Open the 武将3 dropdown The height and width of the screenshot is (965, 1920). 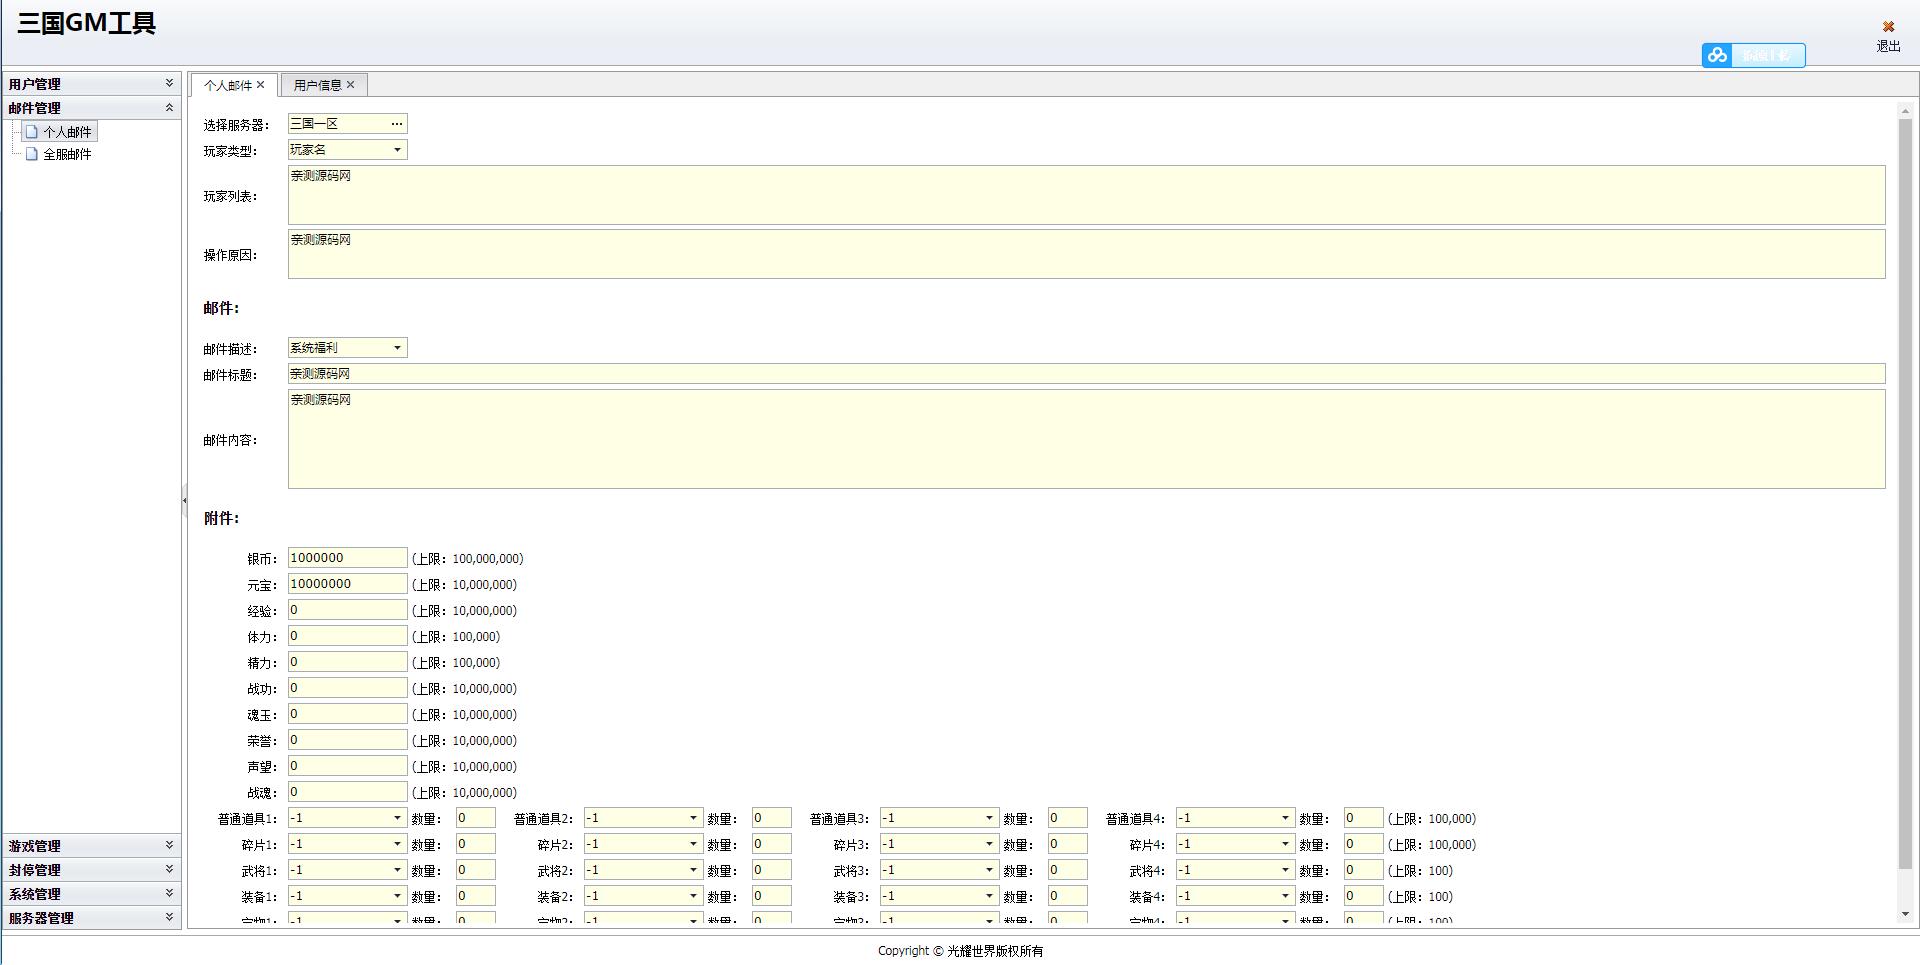pyautogui.click(x=989, y=870)
